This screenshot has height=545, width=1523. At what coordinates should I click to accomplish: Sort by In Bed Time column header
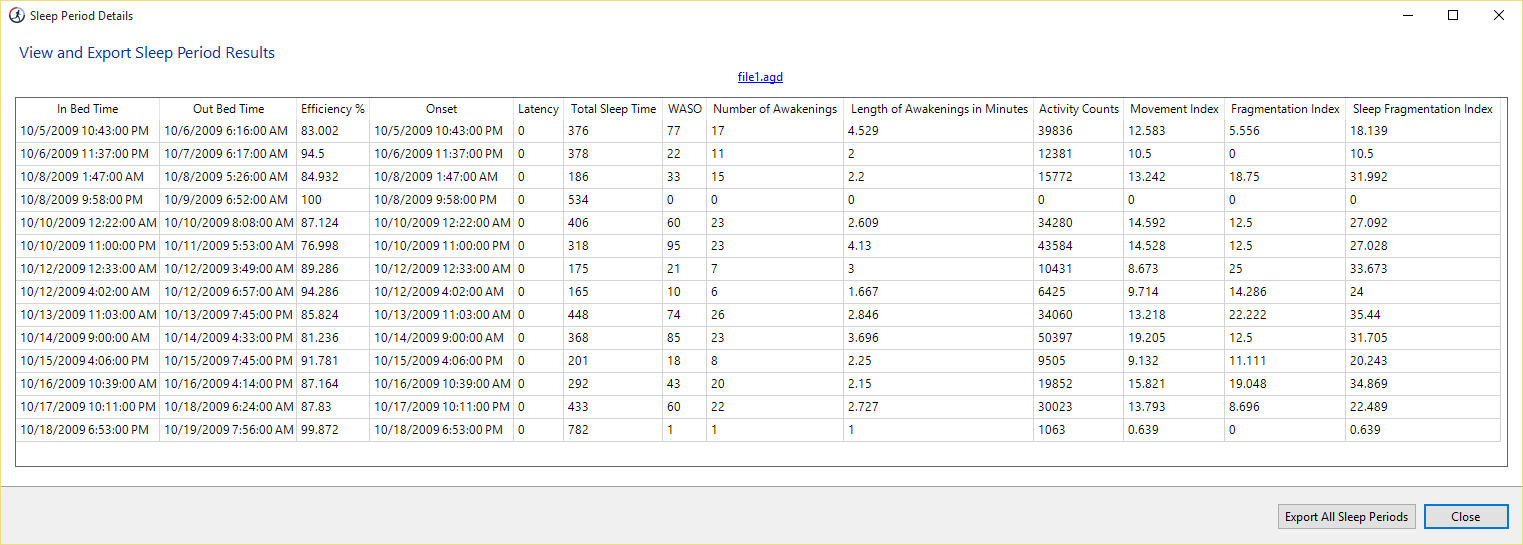[x=87, y=109]
